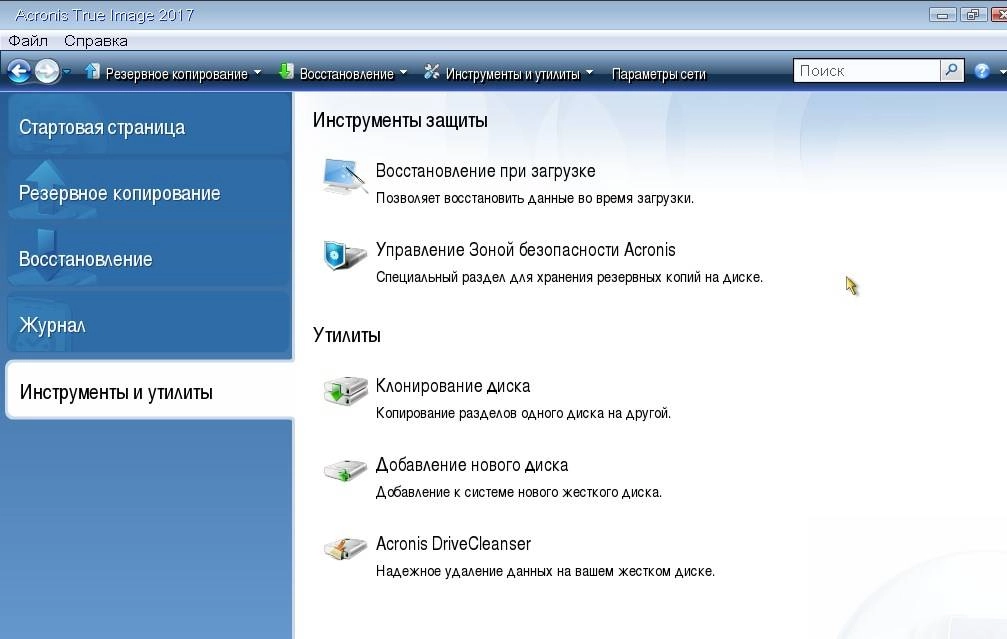Click the Утилиты section heading
1007x639 pixels.
[x=347, y=335]
